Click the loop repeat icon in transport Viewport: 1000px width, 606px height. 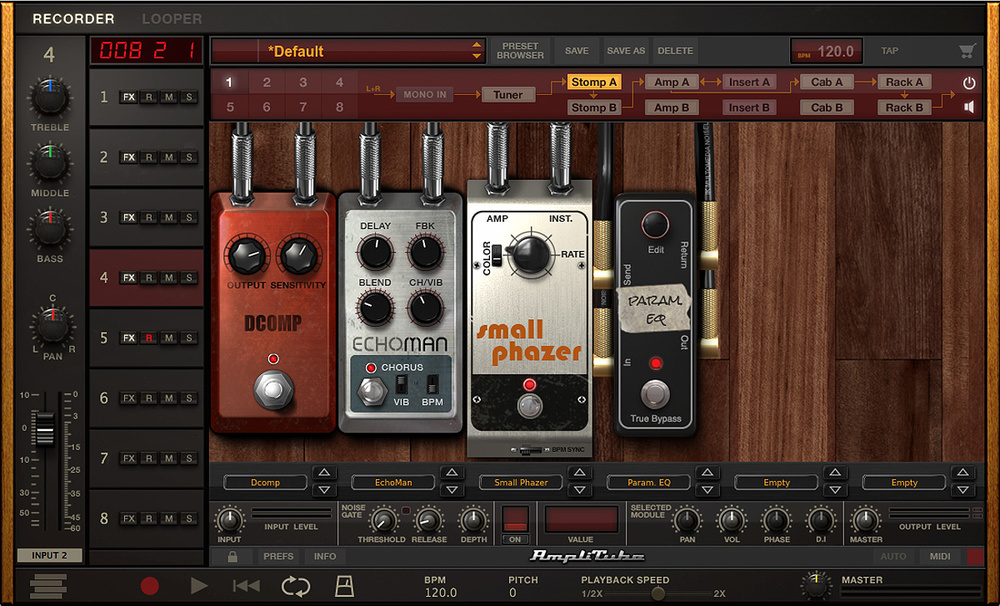[x=296, y=587]
